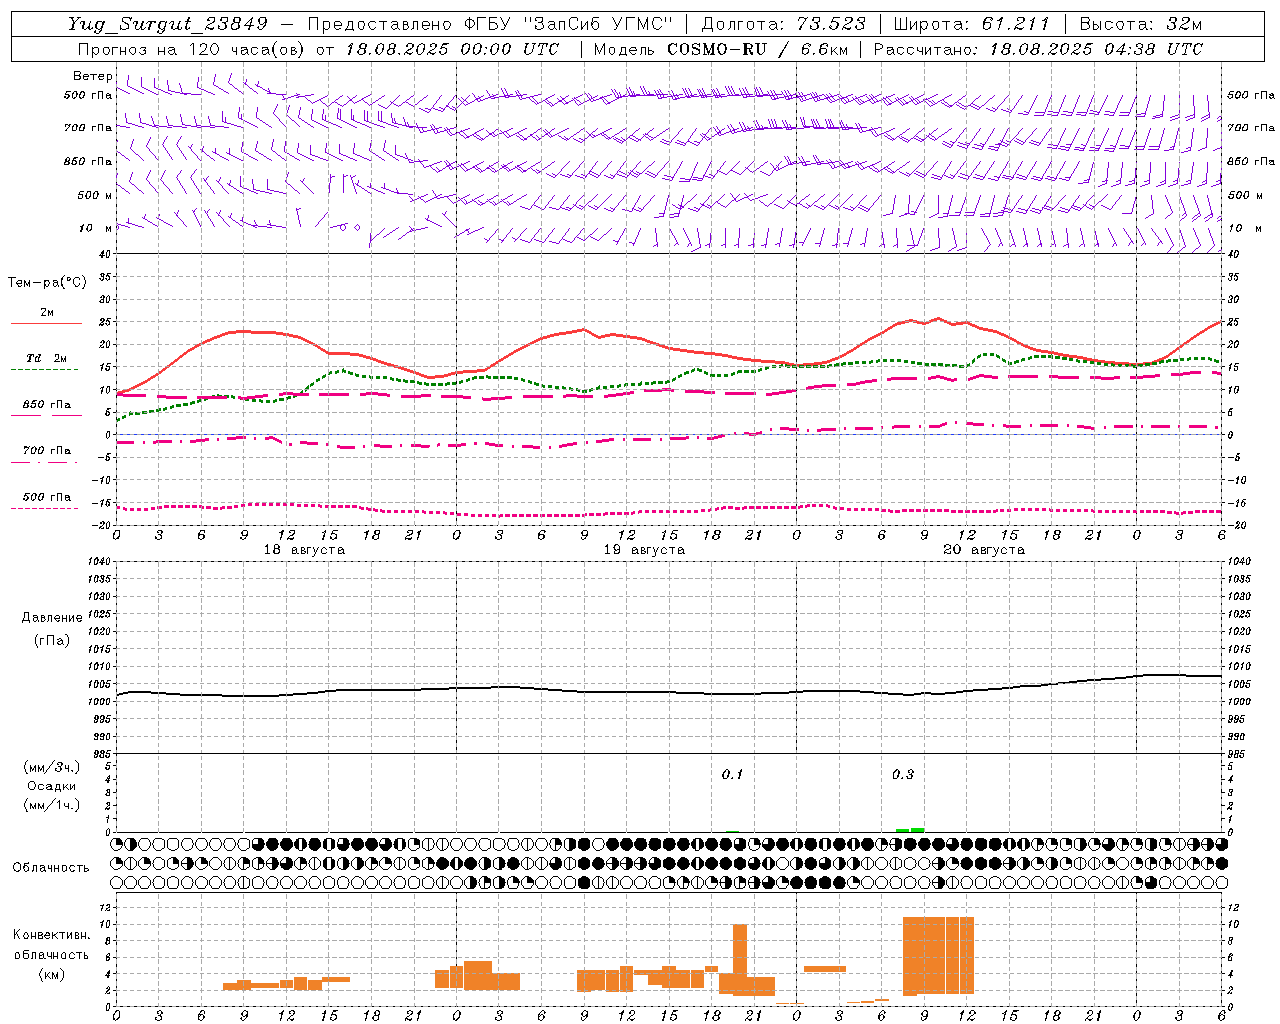The height and width of the screenshot is (1024, 1280).
Task: Click the 18 августа date label
Action: pyautogui.click(x=304, y=550)
